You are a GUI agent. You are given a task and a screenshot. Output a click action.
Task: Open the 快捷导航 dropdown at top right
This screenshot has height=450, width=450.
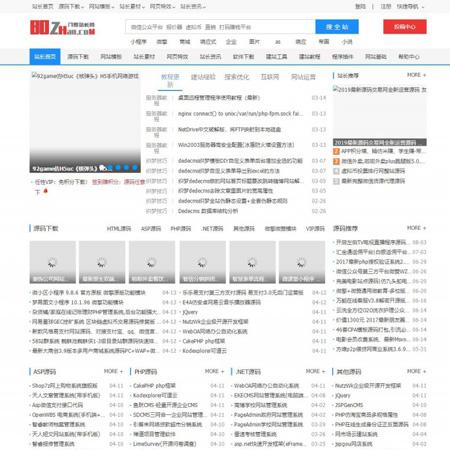click(410, 6)
